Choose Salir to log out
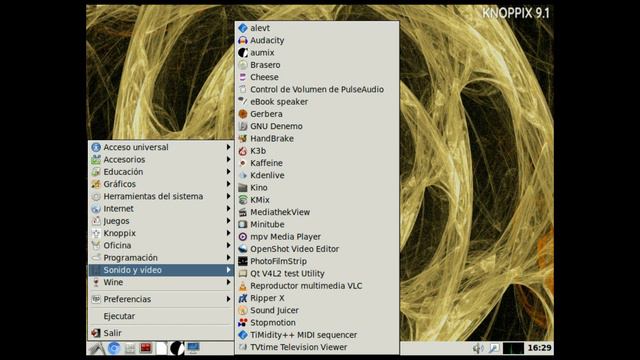 coord(161,333)
